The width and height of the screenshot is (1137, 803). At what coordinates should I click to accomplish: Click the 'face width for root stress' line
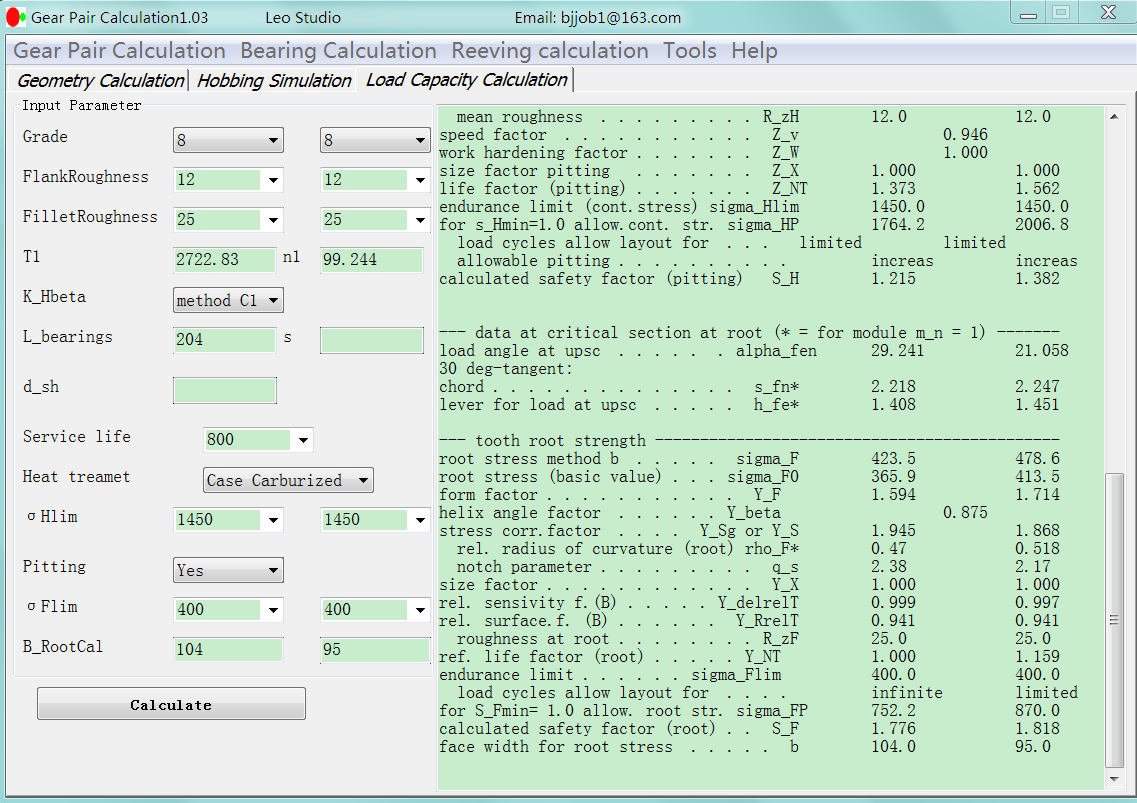coord(745,746)
